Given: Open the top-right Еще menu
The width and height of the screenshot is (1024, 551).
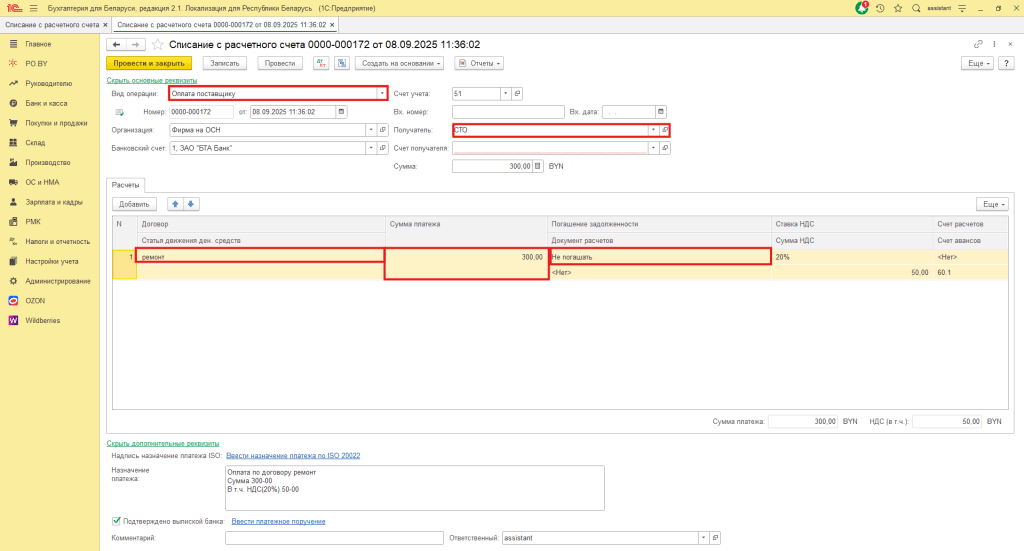Looking at the screenshot, I should [977, 63].
